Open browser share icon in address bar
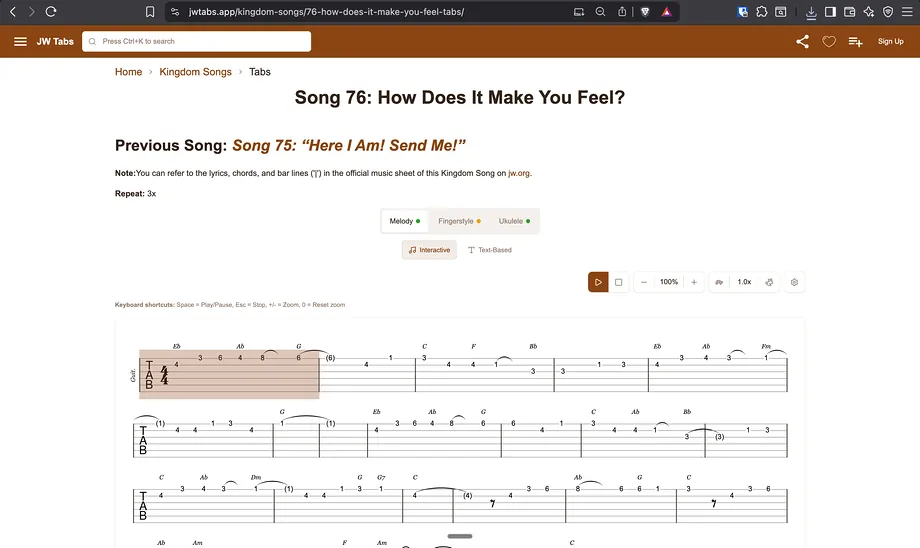This screenshot has height=548, width=920. point(622,12)
